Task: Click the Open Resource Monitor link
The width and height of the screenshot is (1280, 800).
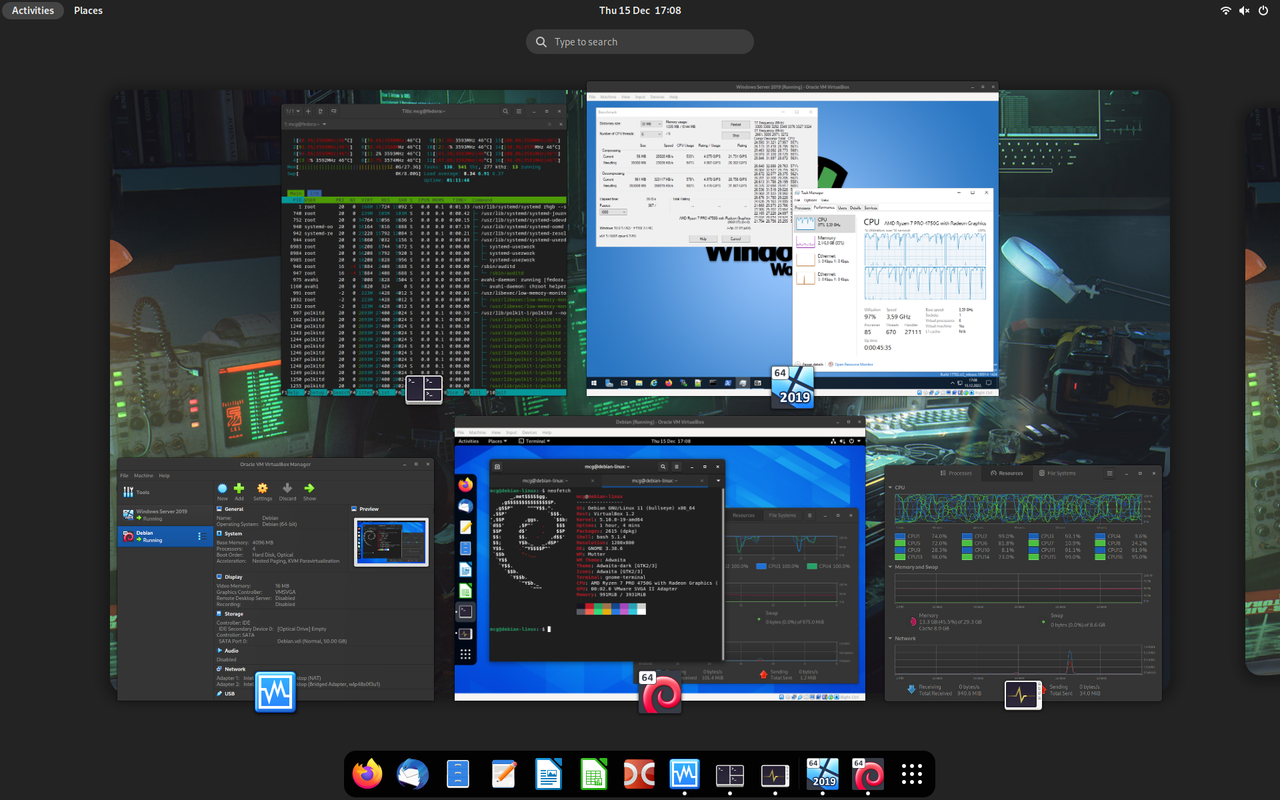Action: 853,364
